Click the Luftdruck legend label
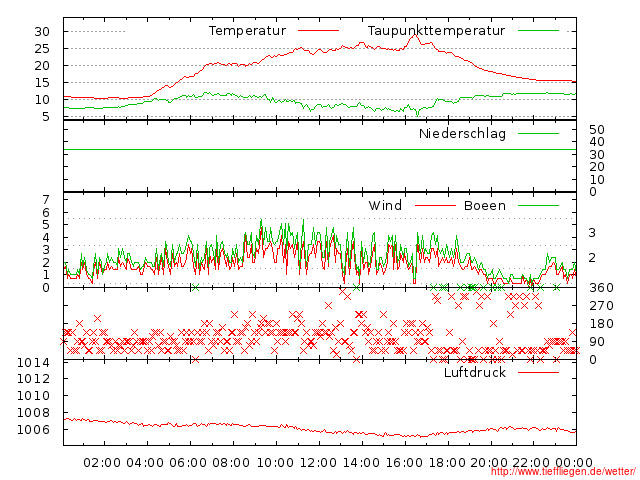 tap(475, 373)
